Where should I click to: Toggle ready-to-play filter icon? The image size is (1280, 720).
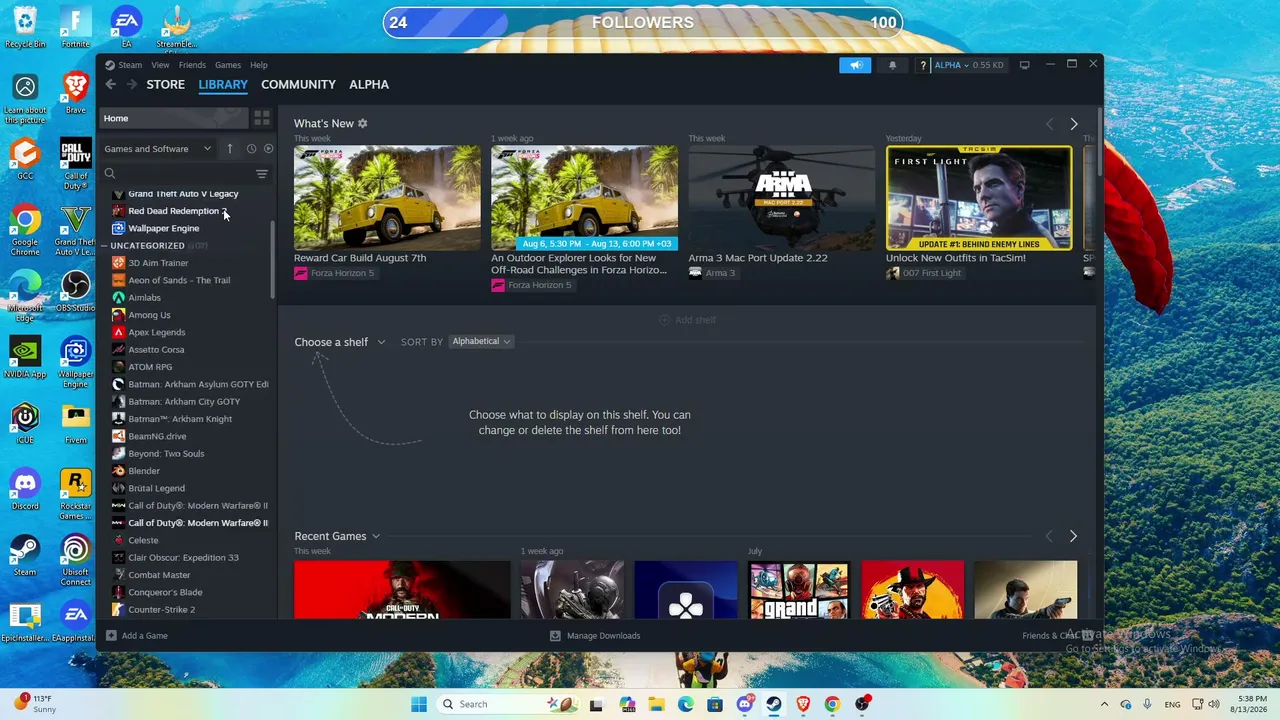coord(268,149)
